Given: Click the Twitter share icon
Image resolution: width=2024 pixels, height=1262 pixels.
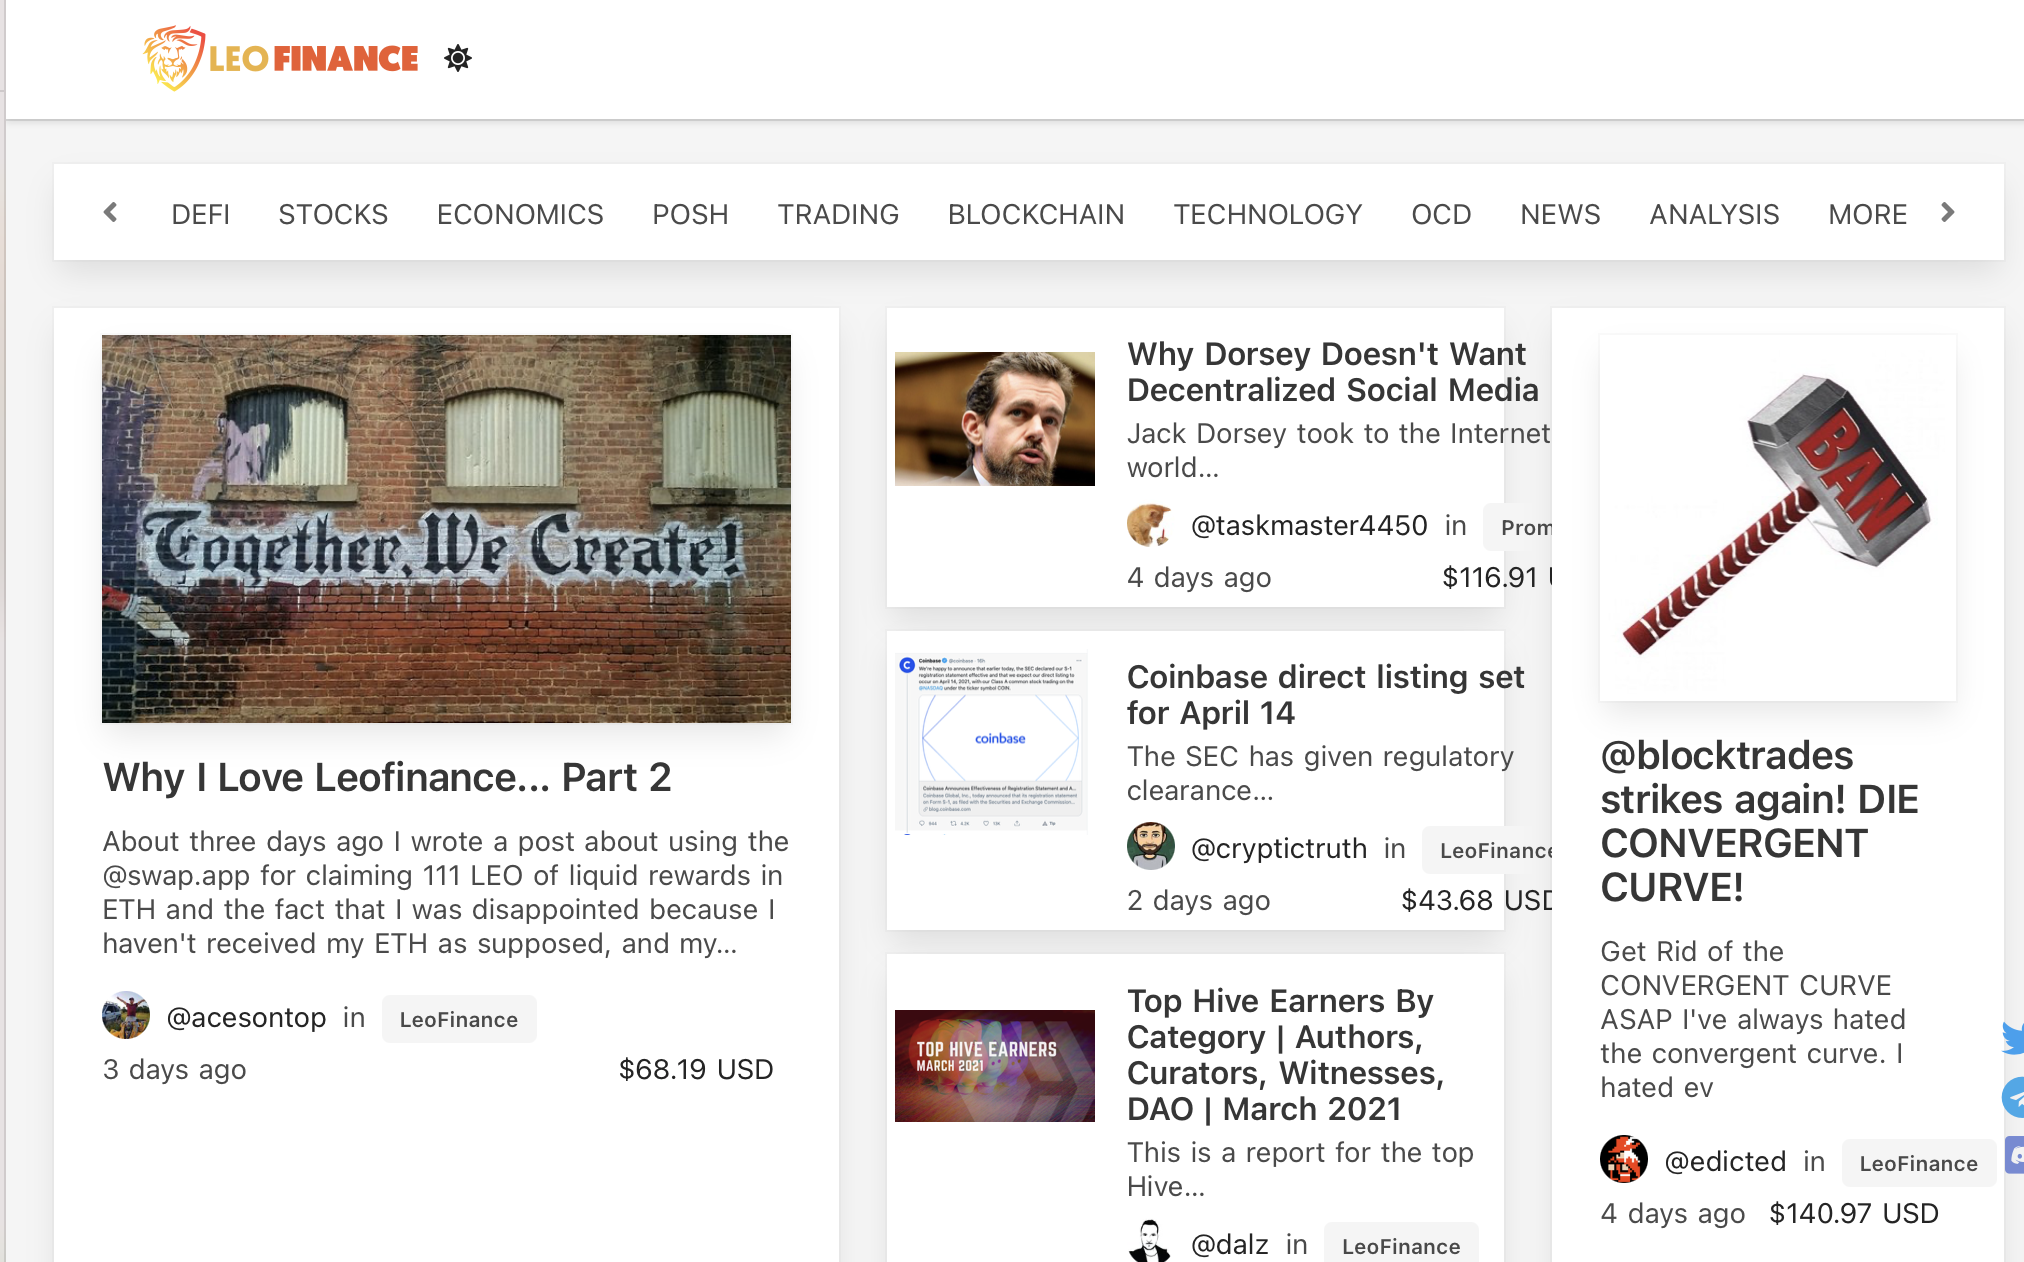Looking at the screenshot, I should [x=2012, y=1038].
